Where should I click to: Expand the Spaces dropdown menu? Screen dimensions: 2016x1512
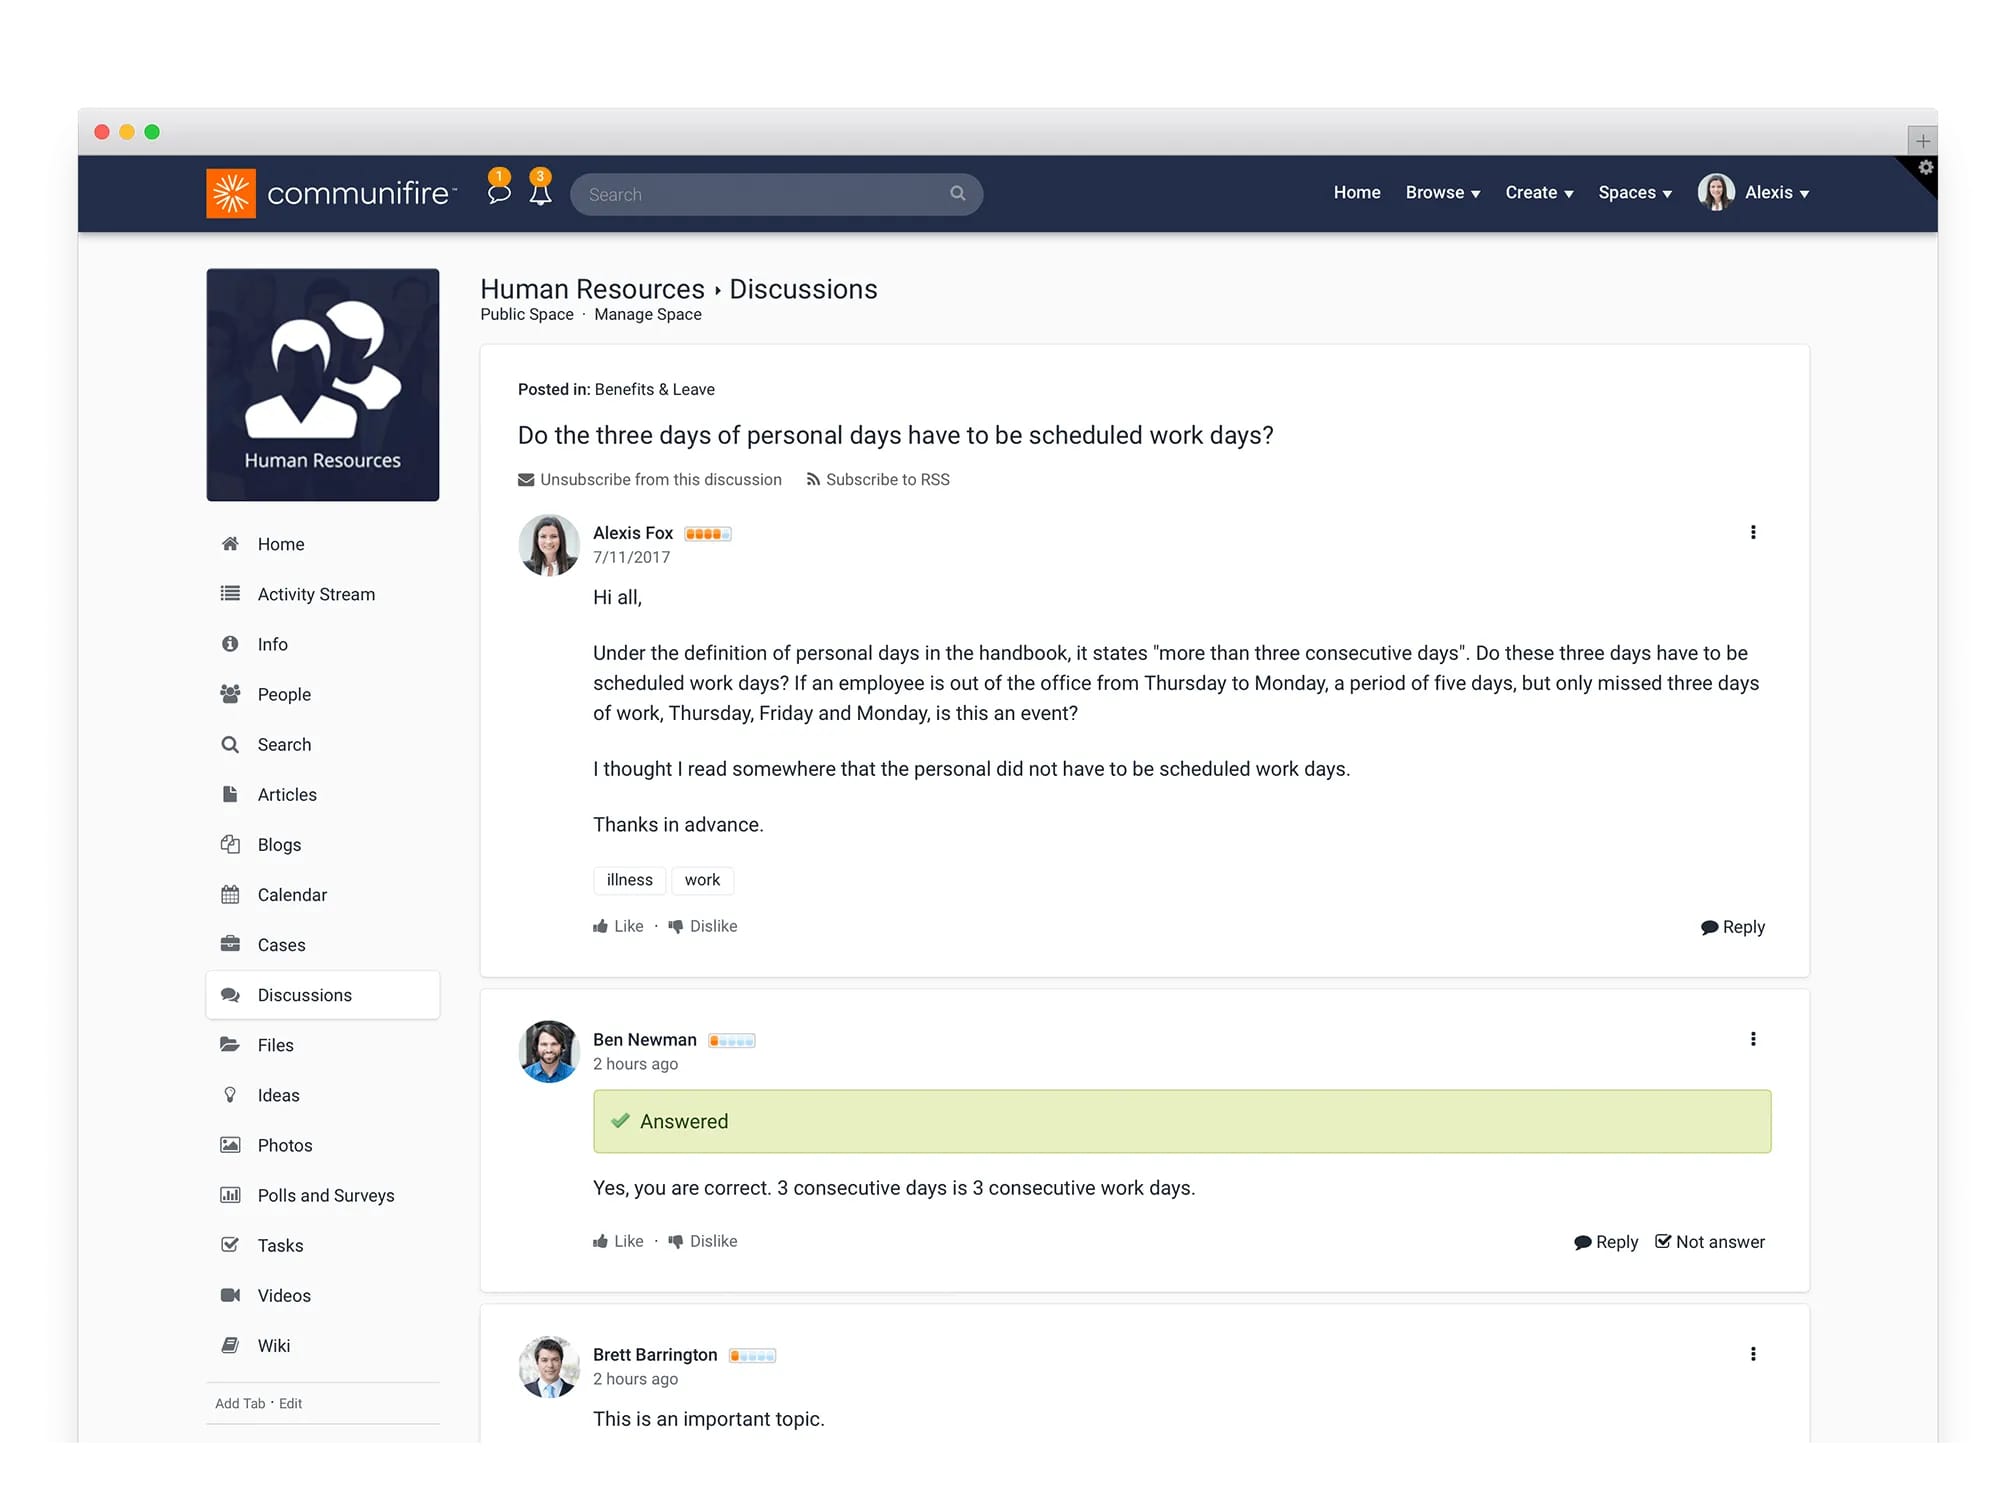[1635, 193]
